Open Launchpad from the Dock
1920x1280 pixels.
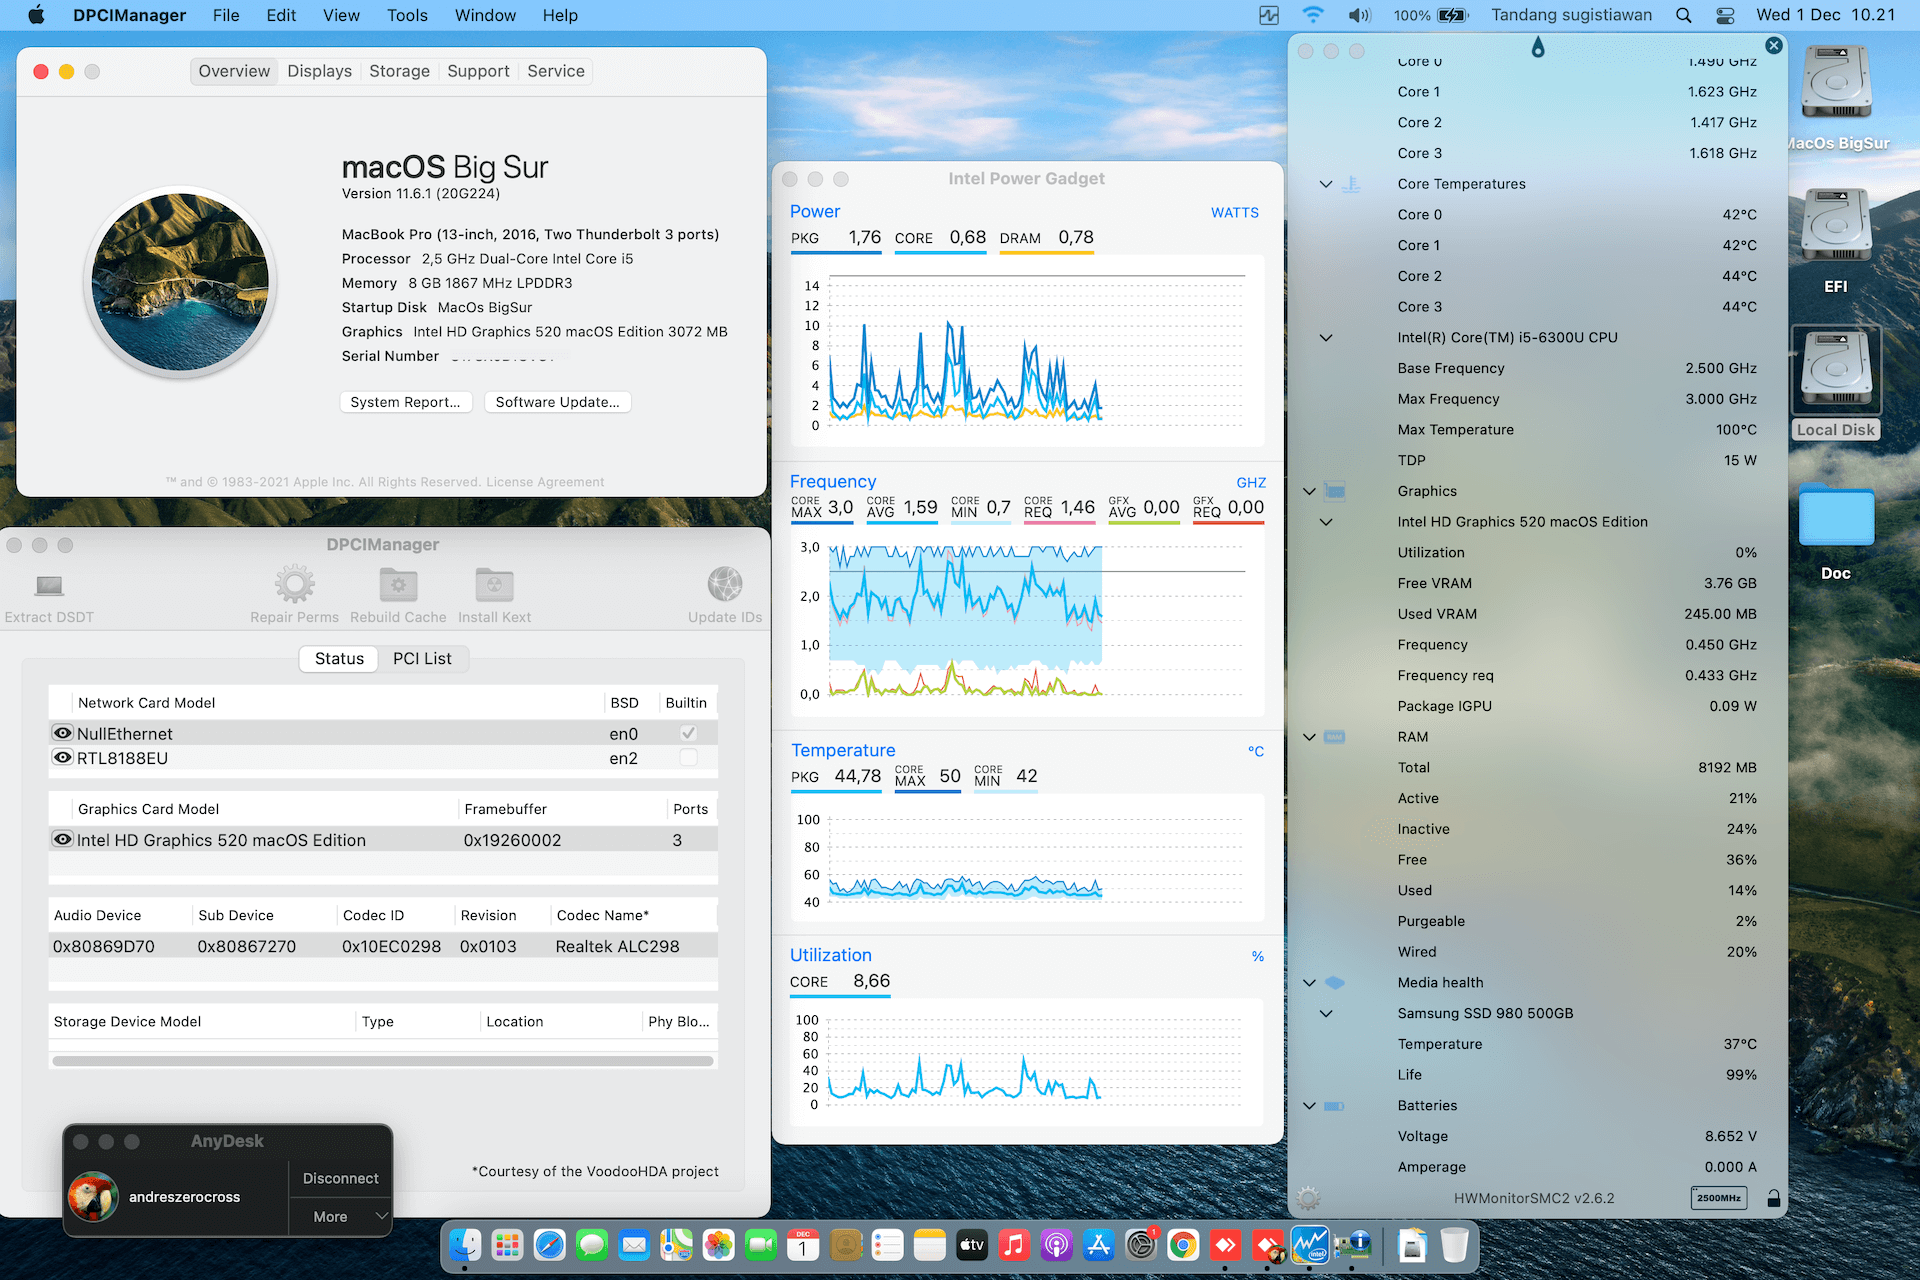pos(507,1245)
